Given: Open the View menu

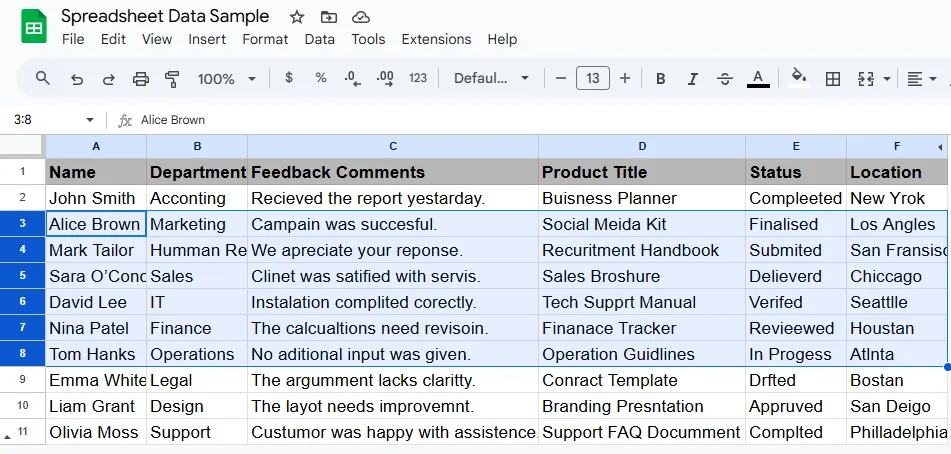Looking at the screenshot, I should coord(156,39).
